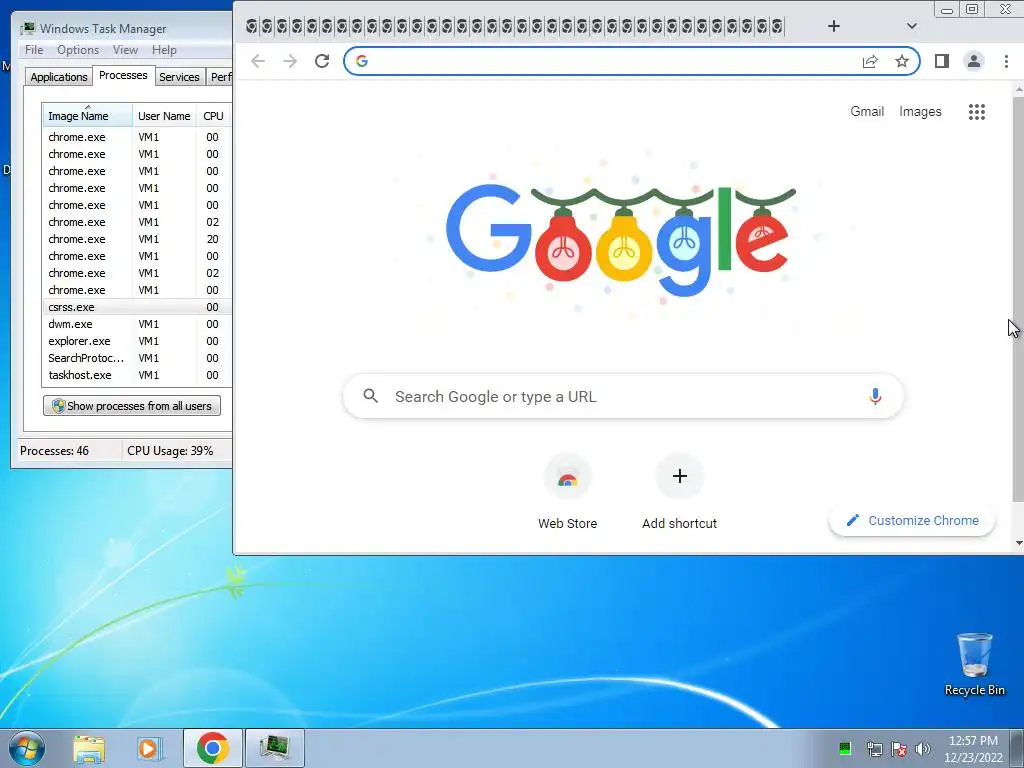1024x768 pixels.
Task: Select the explorer.exe process row
Action: (137, 341)
